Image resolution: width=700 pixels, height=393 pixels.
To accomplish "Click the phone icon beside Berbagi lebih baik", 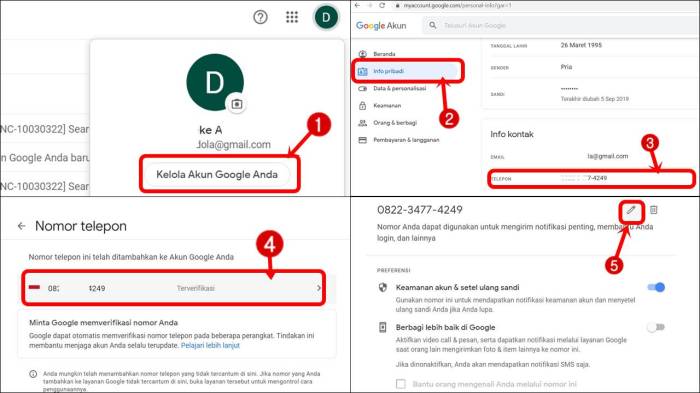I will click(383, 327).
